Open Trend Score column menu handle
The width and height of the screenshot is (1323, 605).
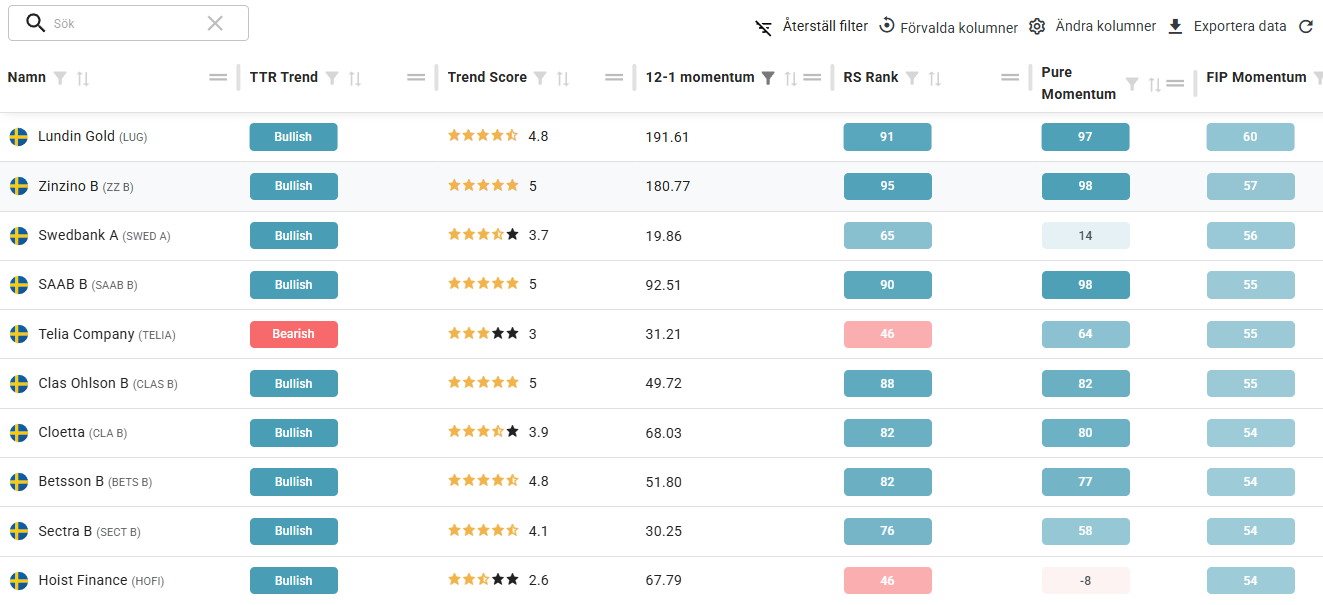tap(614, 77)
